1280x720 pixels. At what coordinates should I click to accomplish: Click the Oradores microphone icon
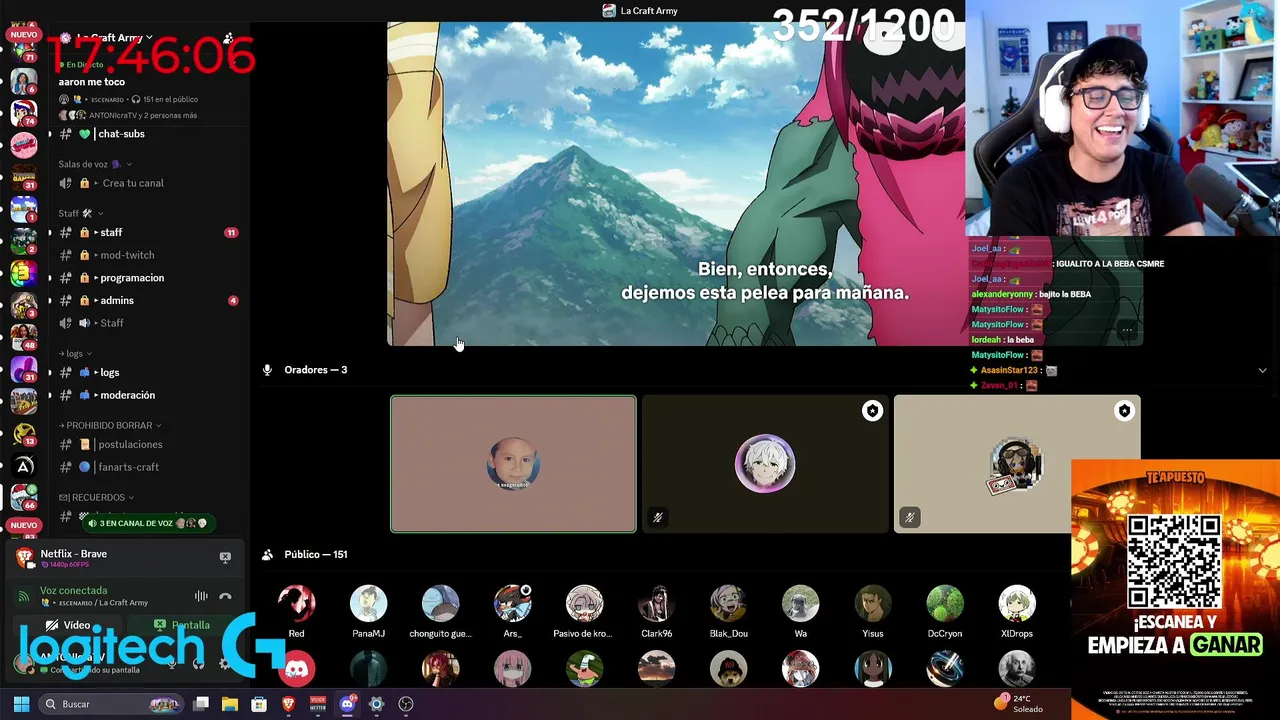pyautogui.click(x=267, y=370)
